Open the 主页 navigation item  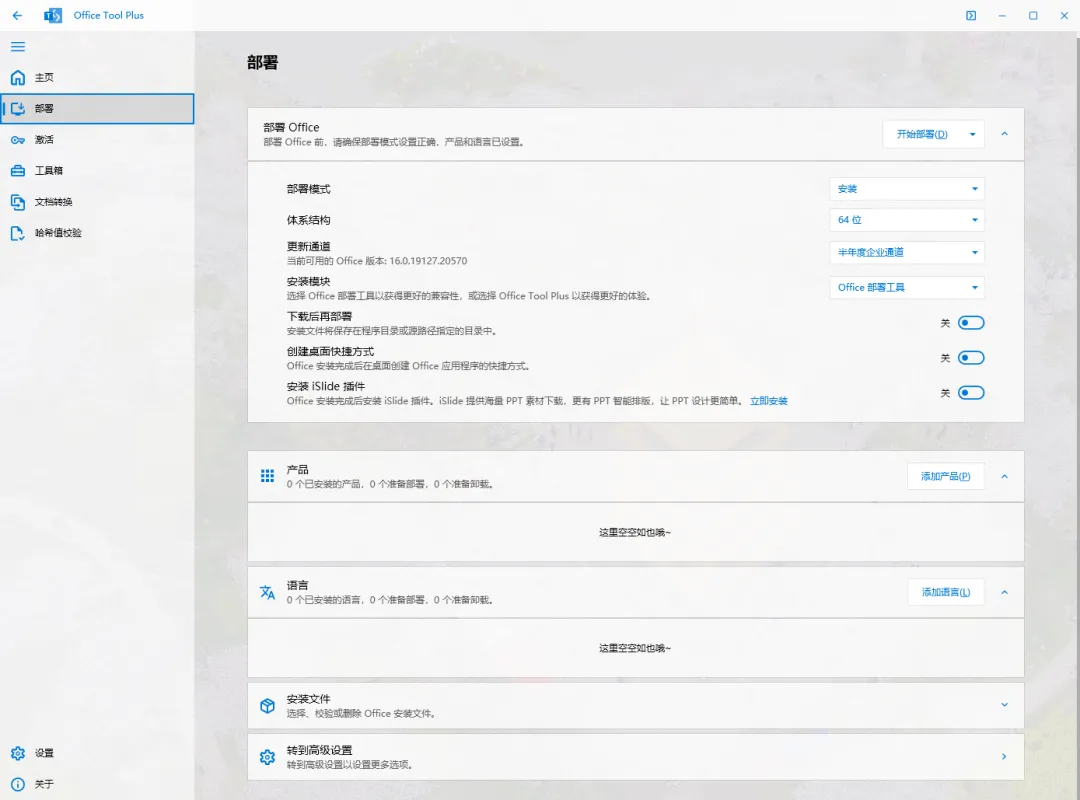pyautogui.click(x=97, y=77)
